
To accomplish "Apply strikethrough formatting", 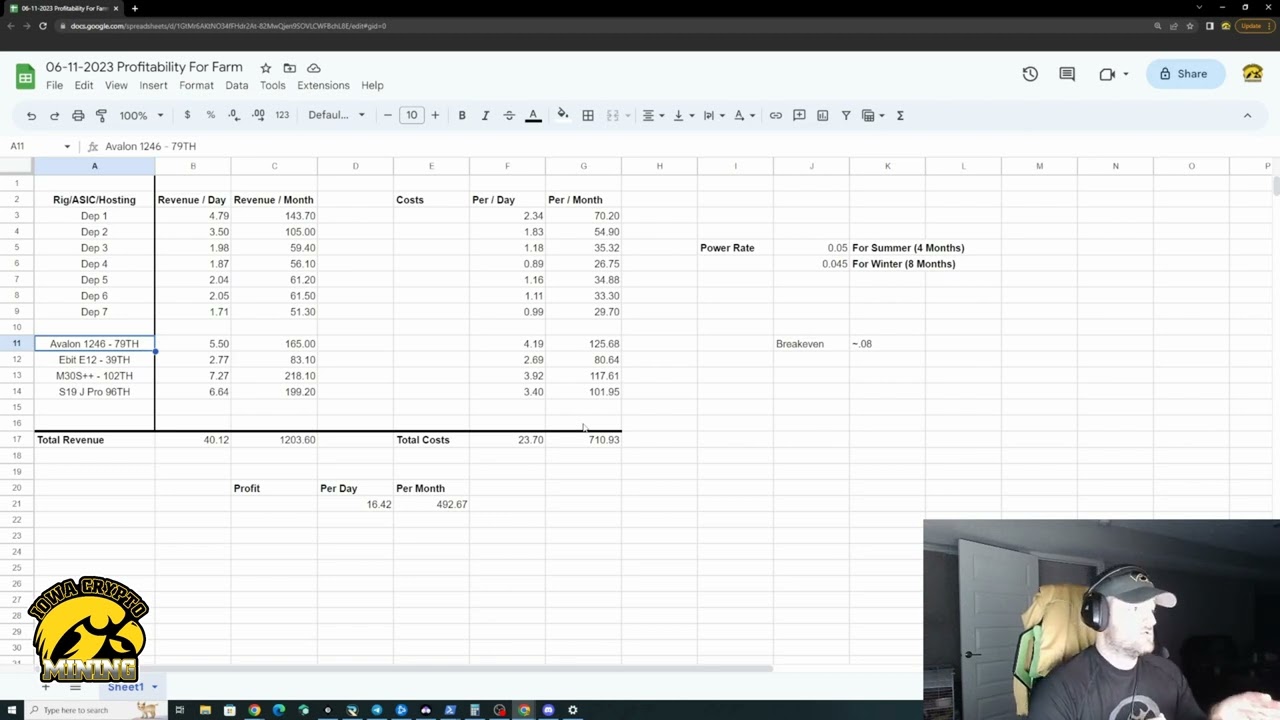I will [509, 116].
